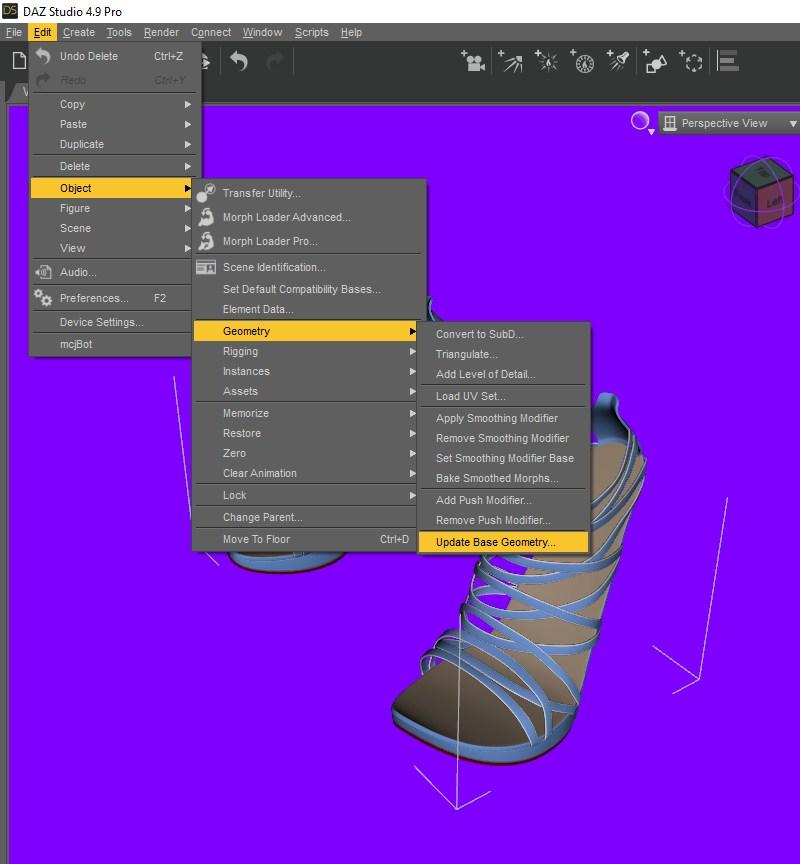Choose Set Default Compatibility Bases
Screen dimensions: 800x864
coord(307,289)
